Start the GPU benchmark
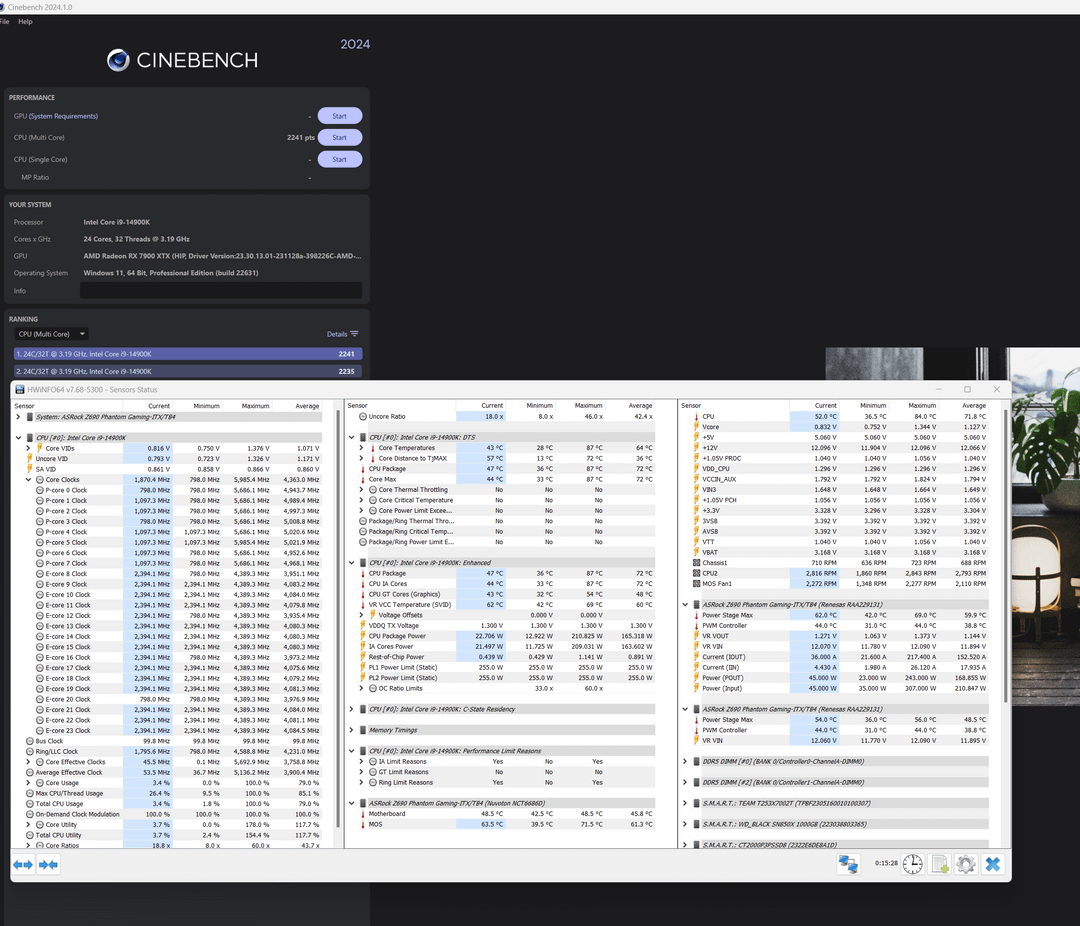This screenshot has height=926, width=1080. pos(340,116)
